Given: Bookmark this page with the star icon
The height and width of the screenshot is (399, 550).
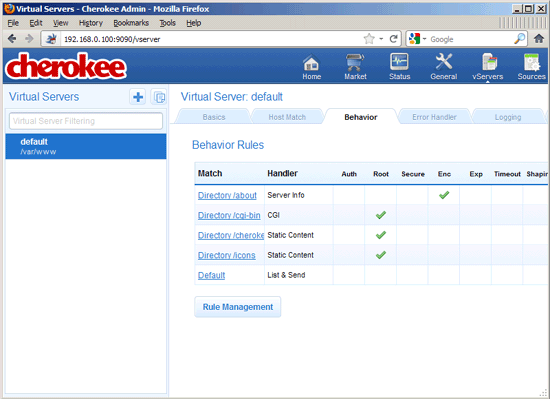Looking at the screenshot, I should pos(369,39).
